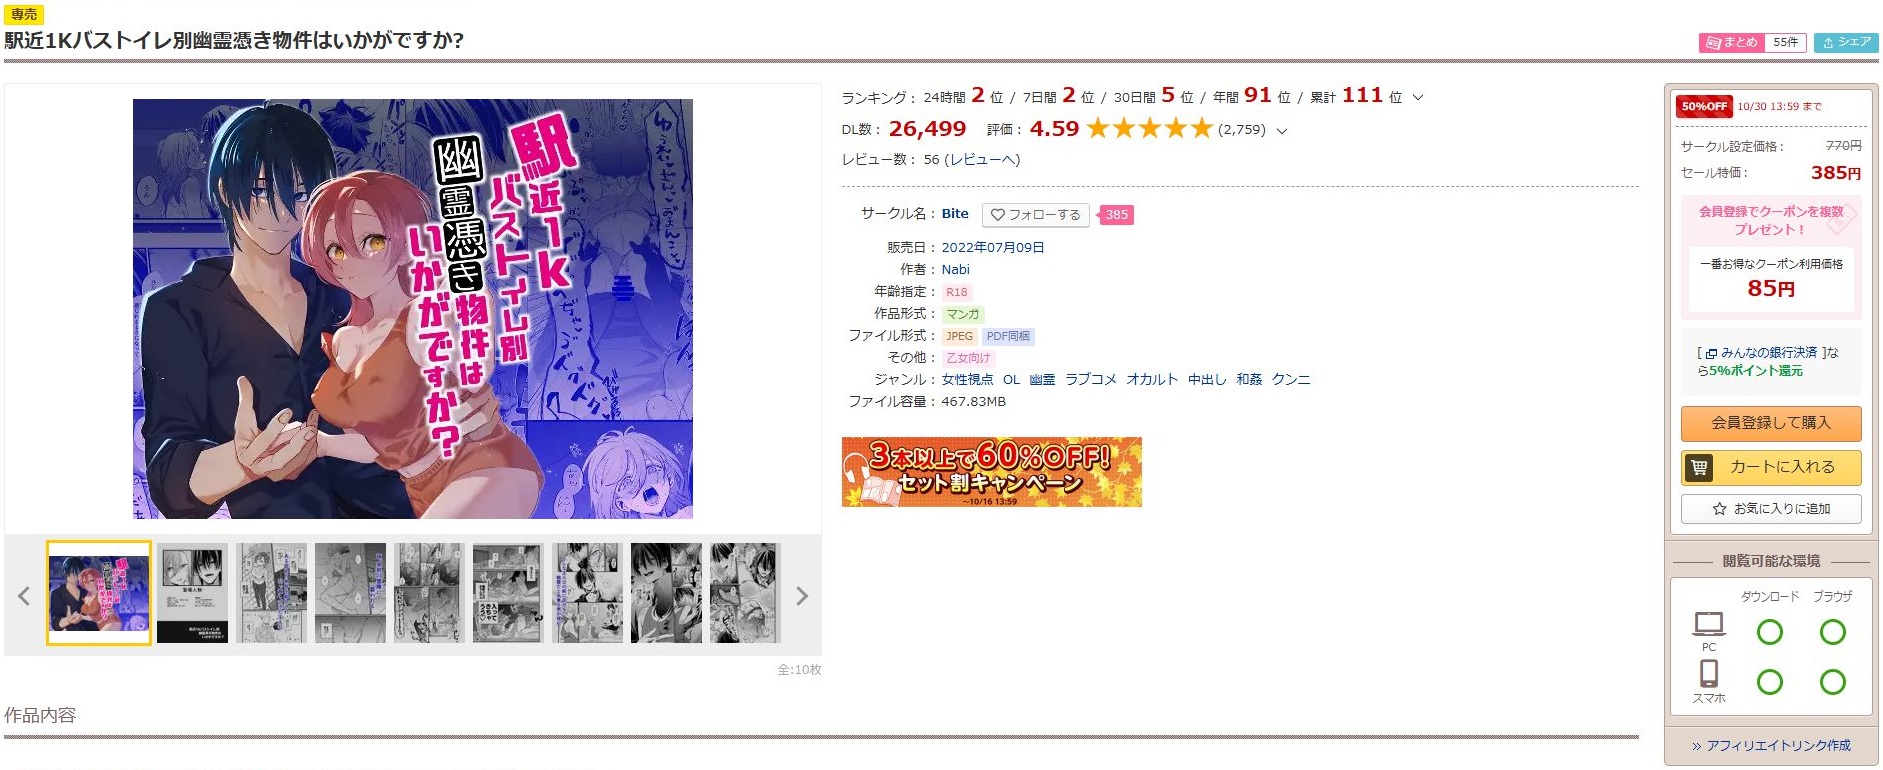Viewport: 1883px width, 770px height.
Task: Open the まとめ collection button
Action: point(1753,43)
